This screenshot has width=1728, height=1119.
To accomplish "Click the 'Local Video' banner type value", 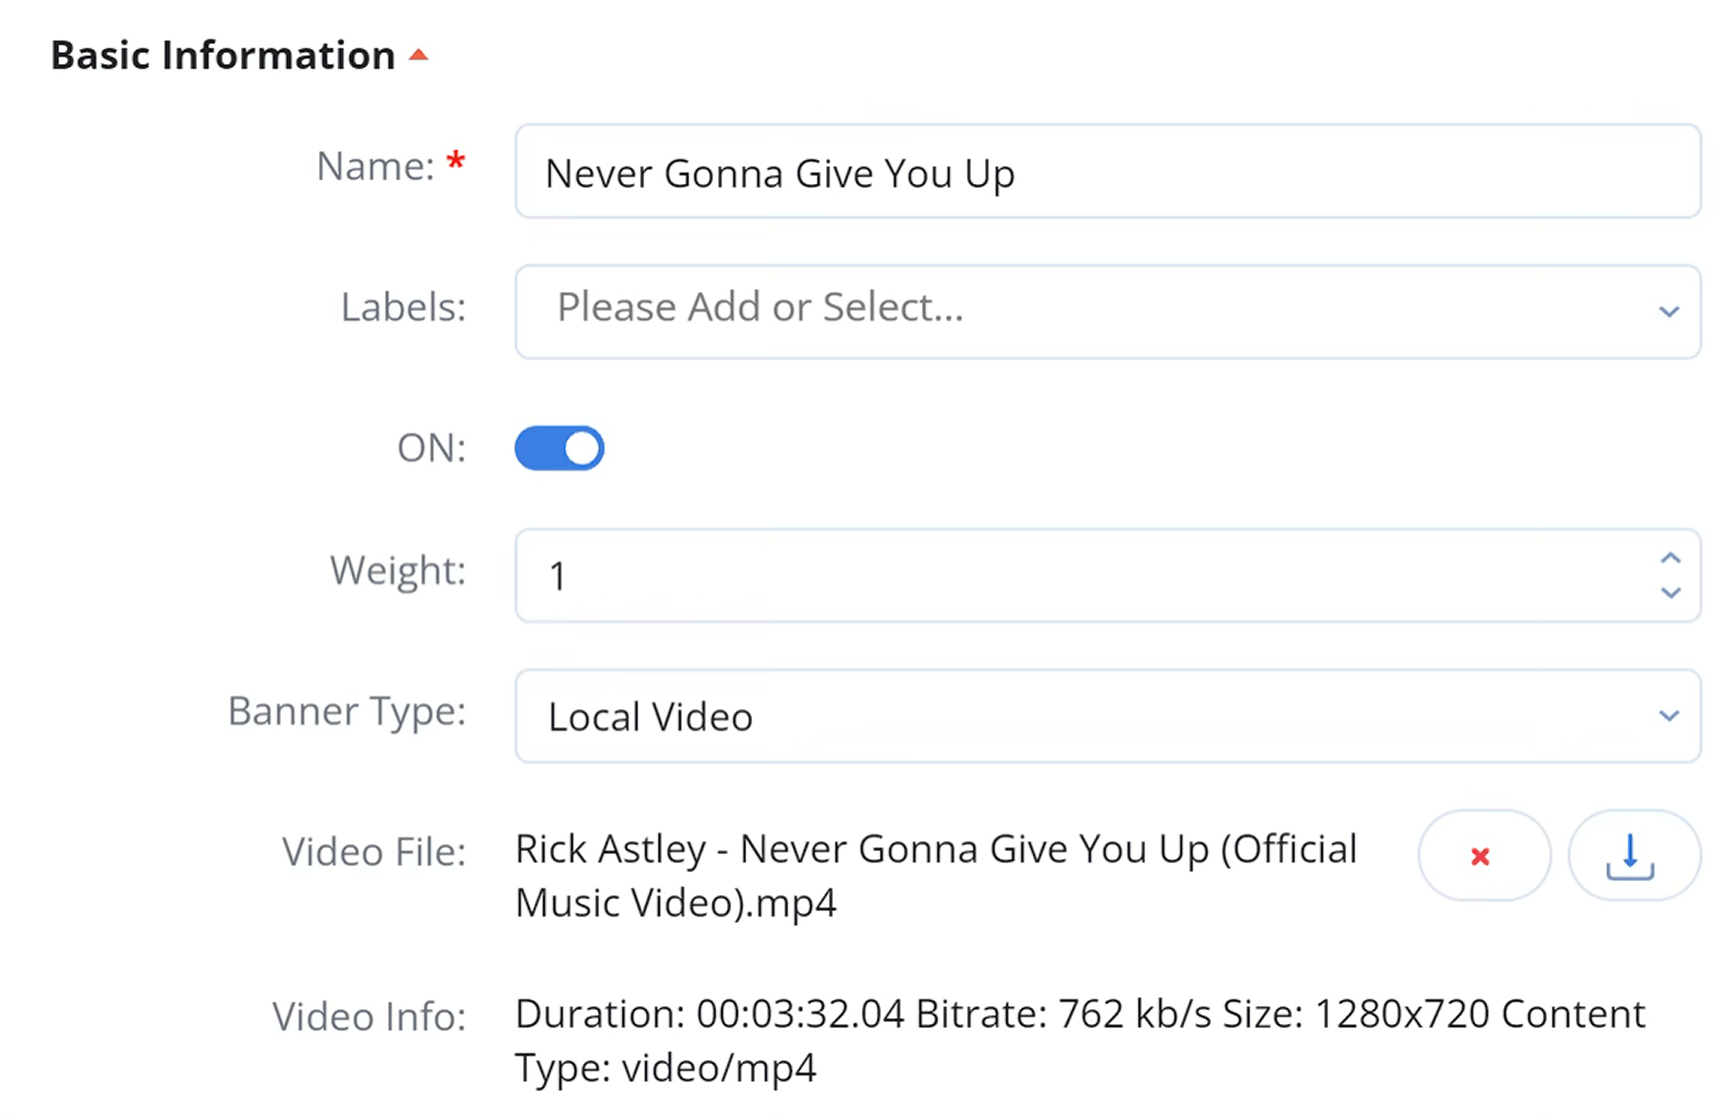I will coord(650,717).
